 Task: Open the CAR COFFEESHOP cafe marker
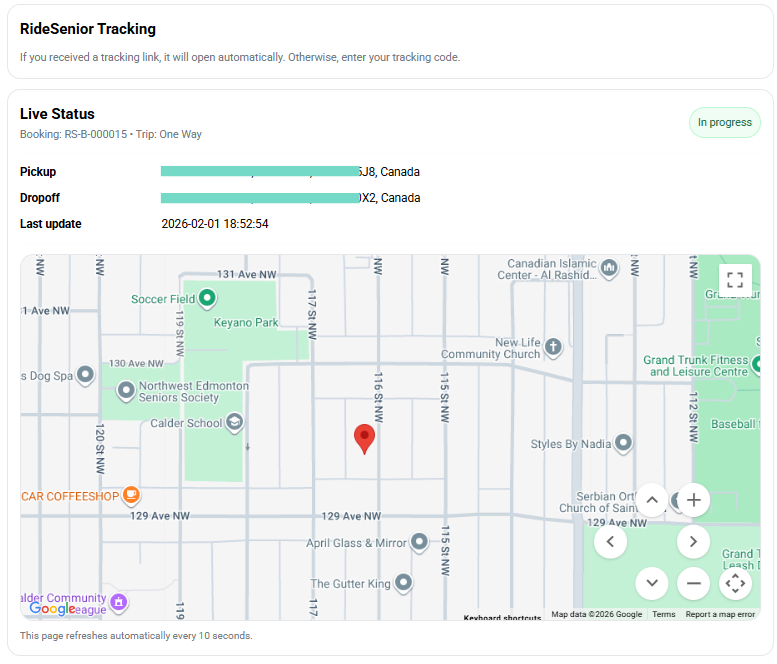coord(131,495)
